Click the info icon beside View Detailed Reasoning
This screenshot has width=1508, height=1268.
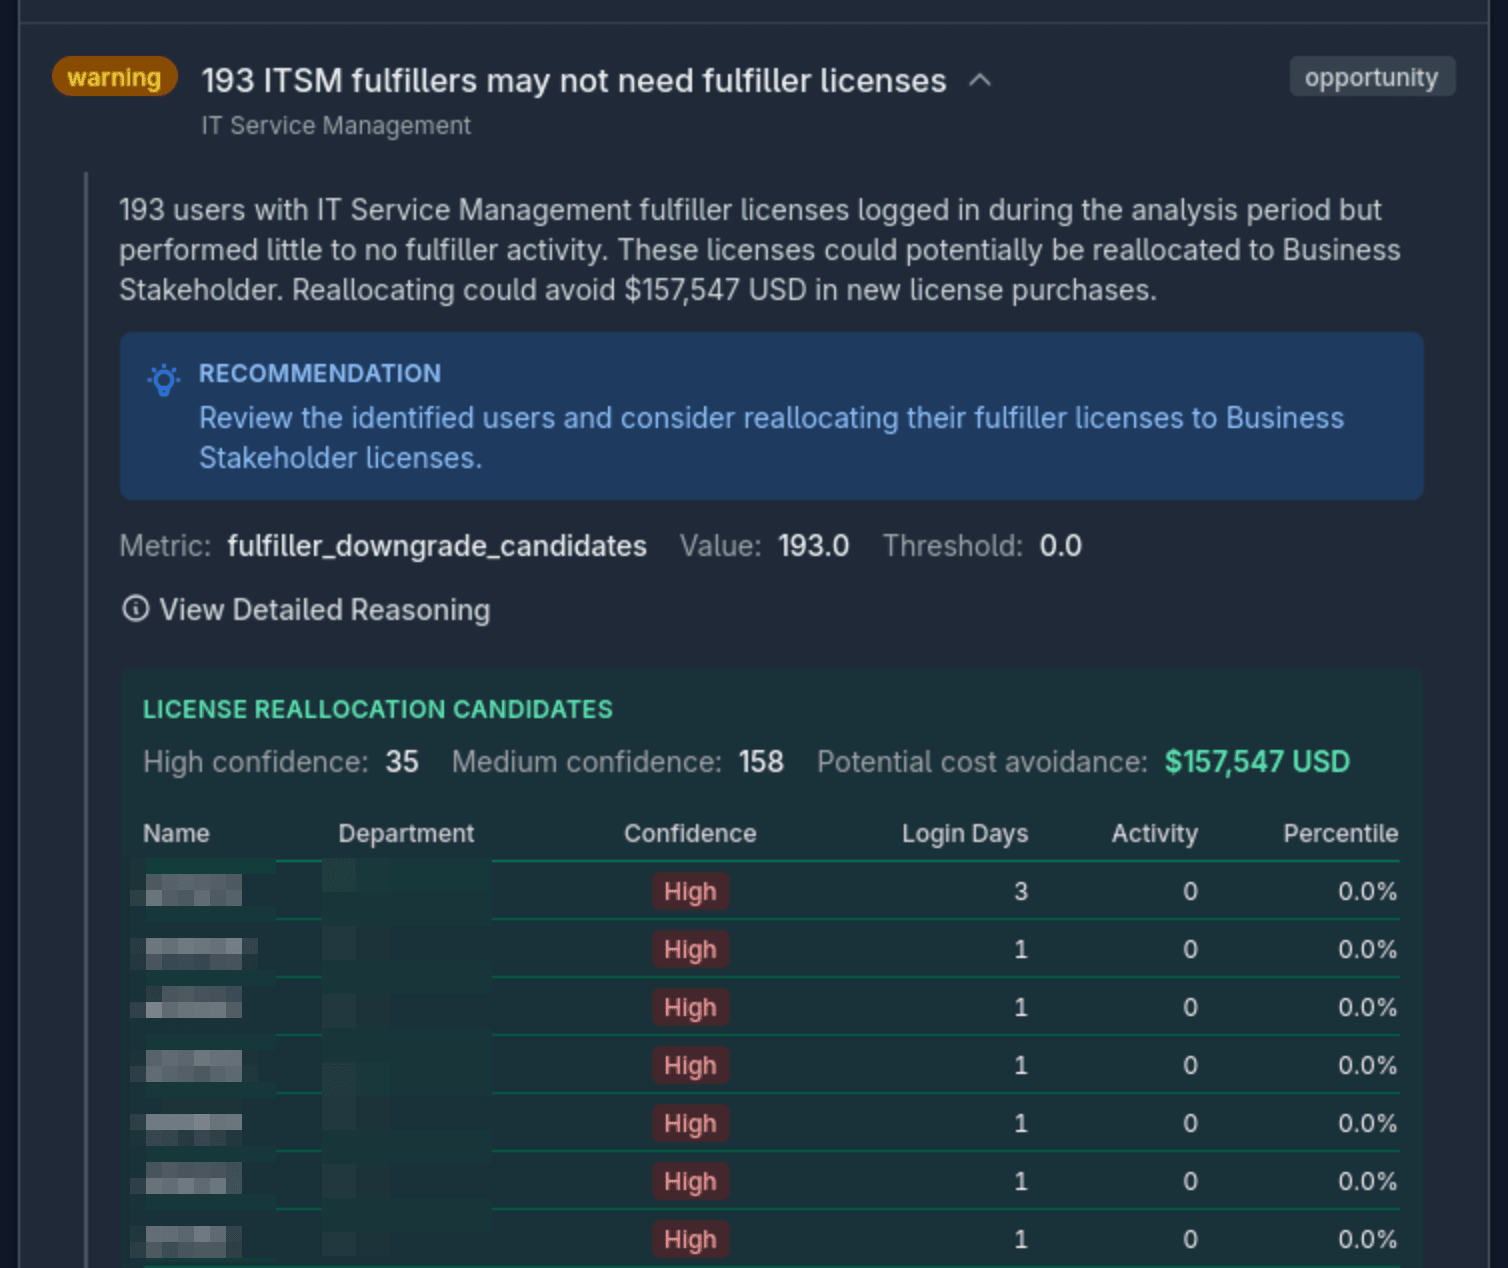click(135, 609)
